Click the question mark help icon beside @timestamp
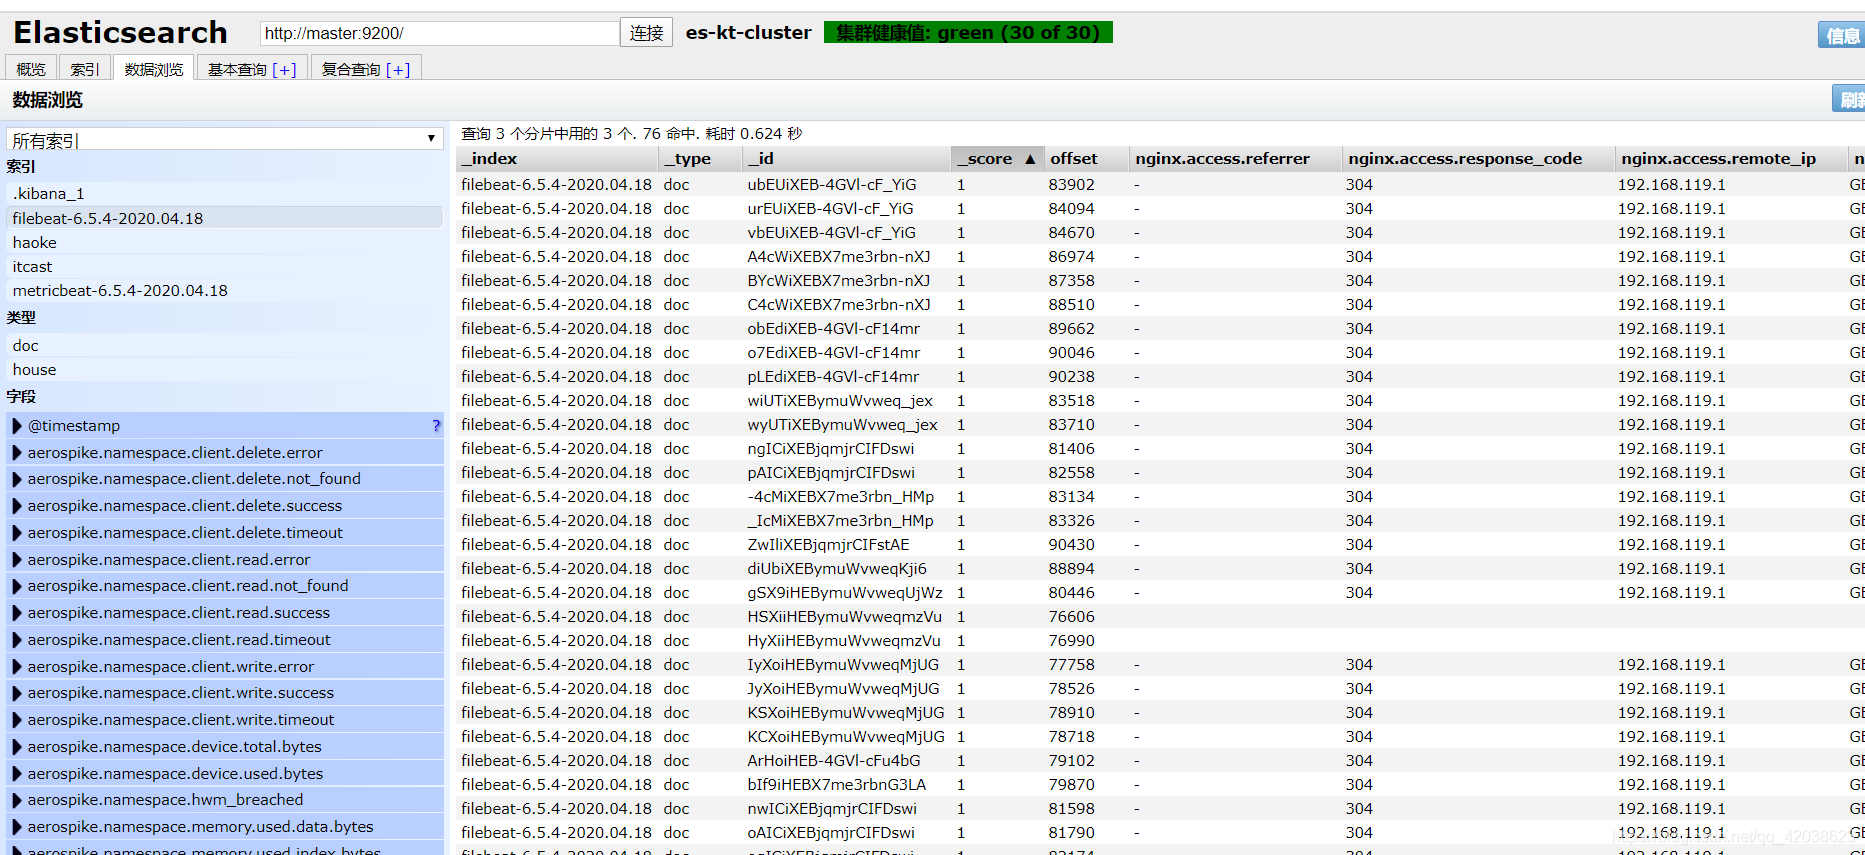The height and width of the screenshot is (855, 1865). tap(436, 426)
